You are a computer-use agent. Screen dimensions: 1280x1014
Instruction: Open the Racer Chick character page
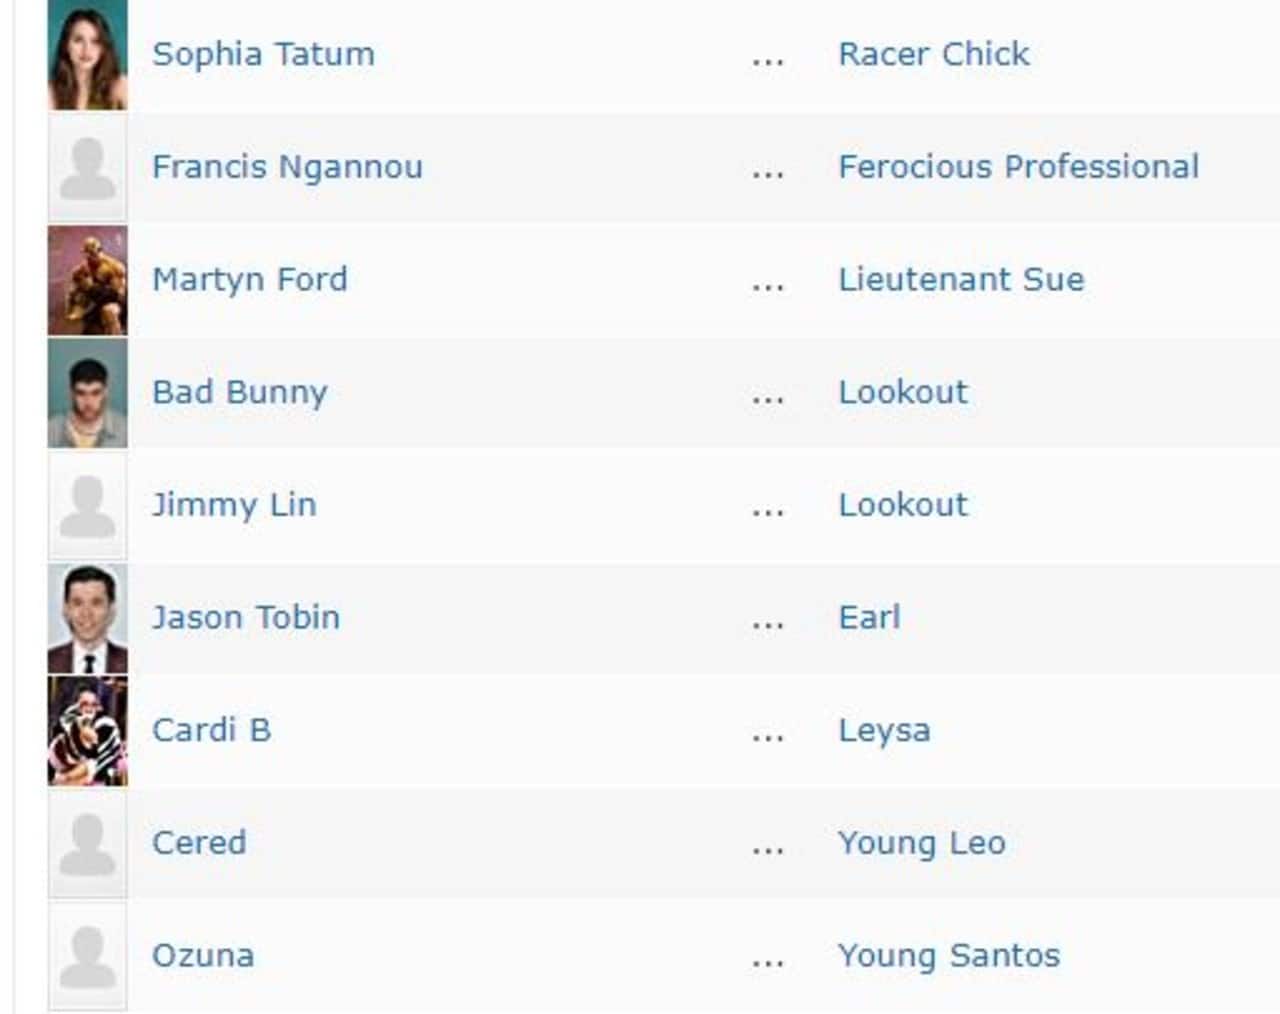934,54
